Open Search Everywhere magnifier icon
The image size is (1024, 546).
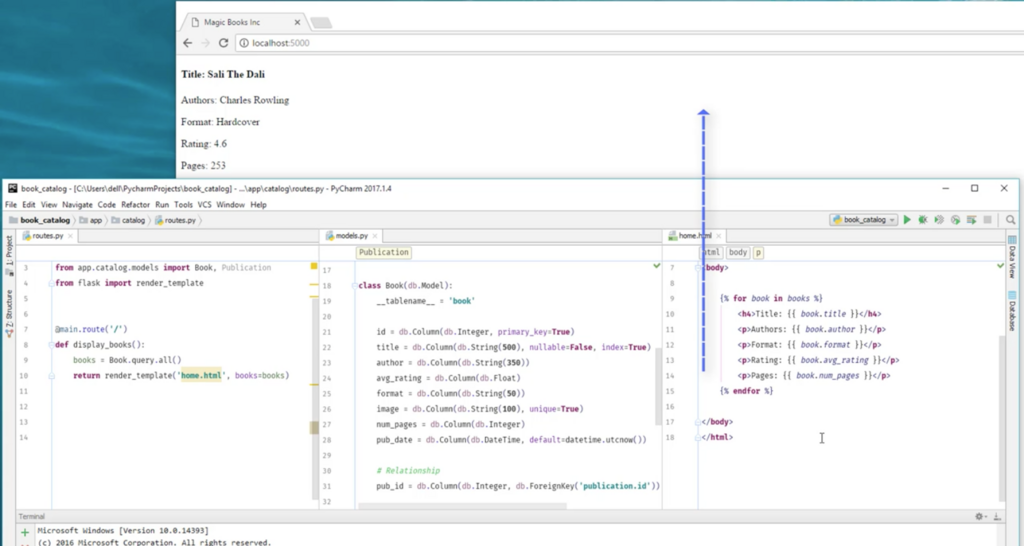click(x=1010, y=220)
